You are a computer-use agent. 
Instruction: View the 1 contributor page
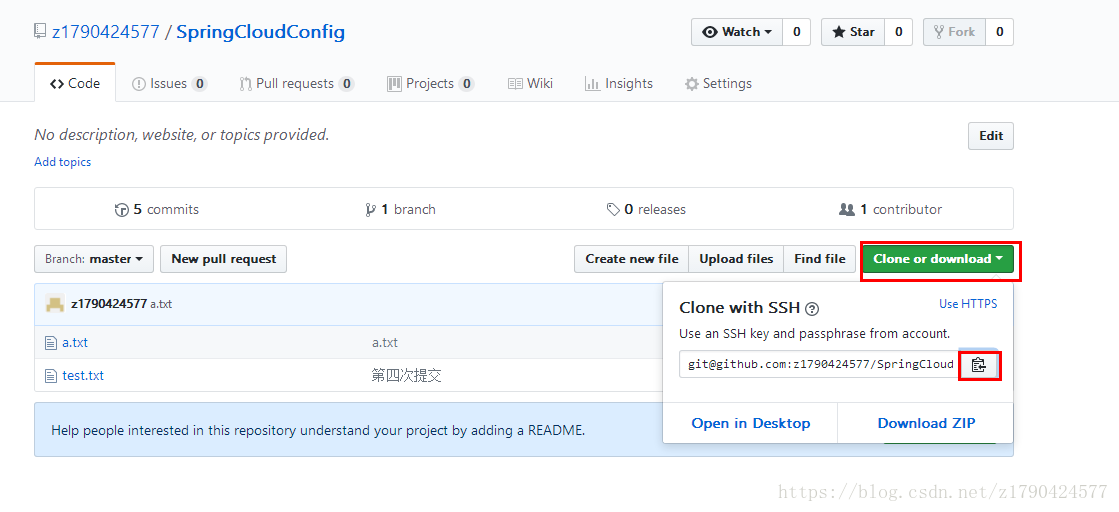coord(890,209)
